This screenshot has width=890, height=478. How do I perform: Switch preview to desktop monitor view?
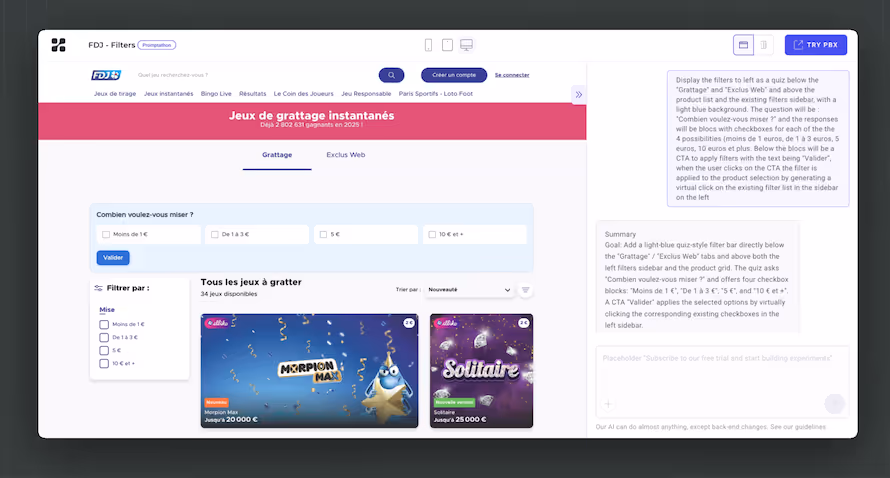[467, 45]
